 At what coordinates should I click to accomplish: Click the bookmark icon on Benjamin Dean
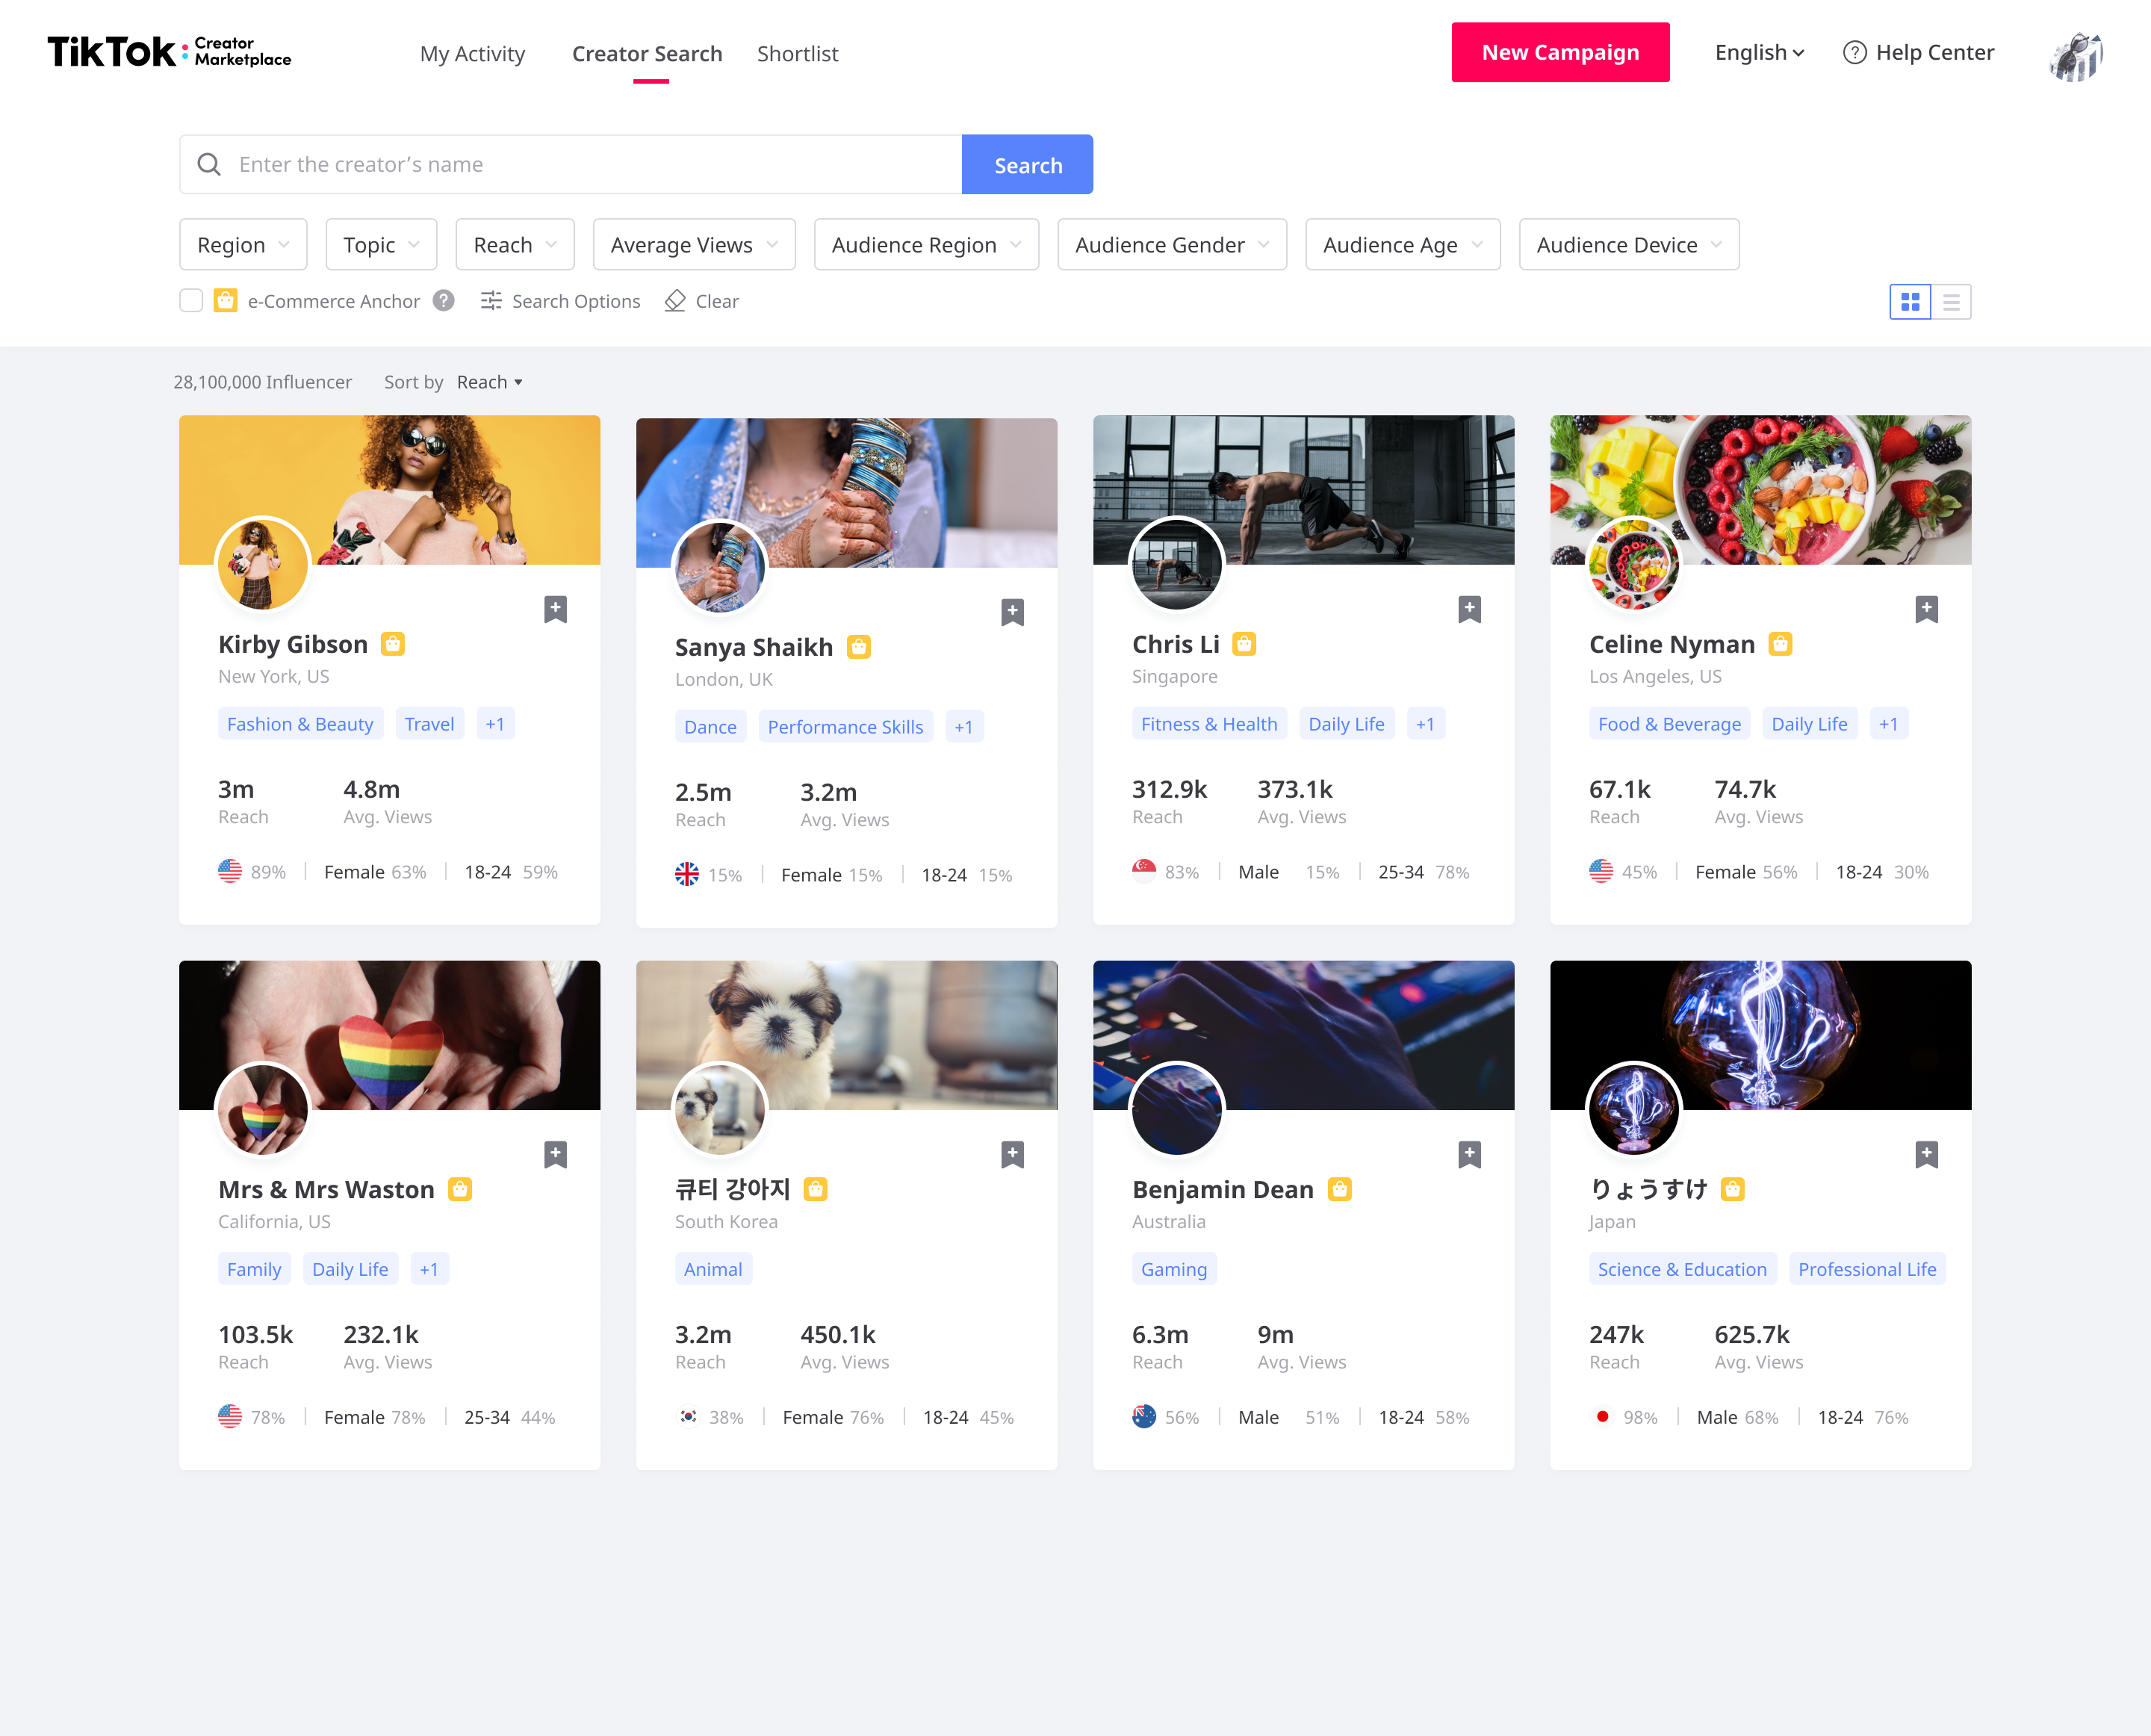(1469, 1153)
